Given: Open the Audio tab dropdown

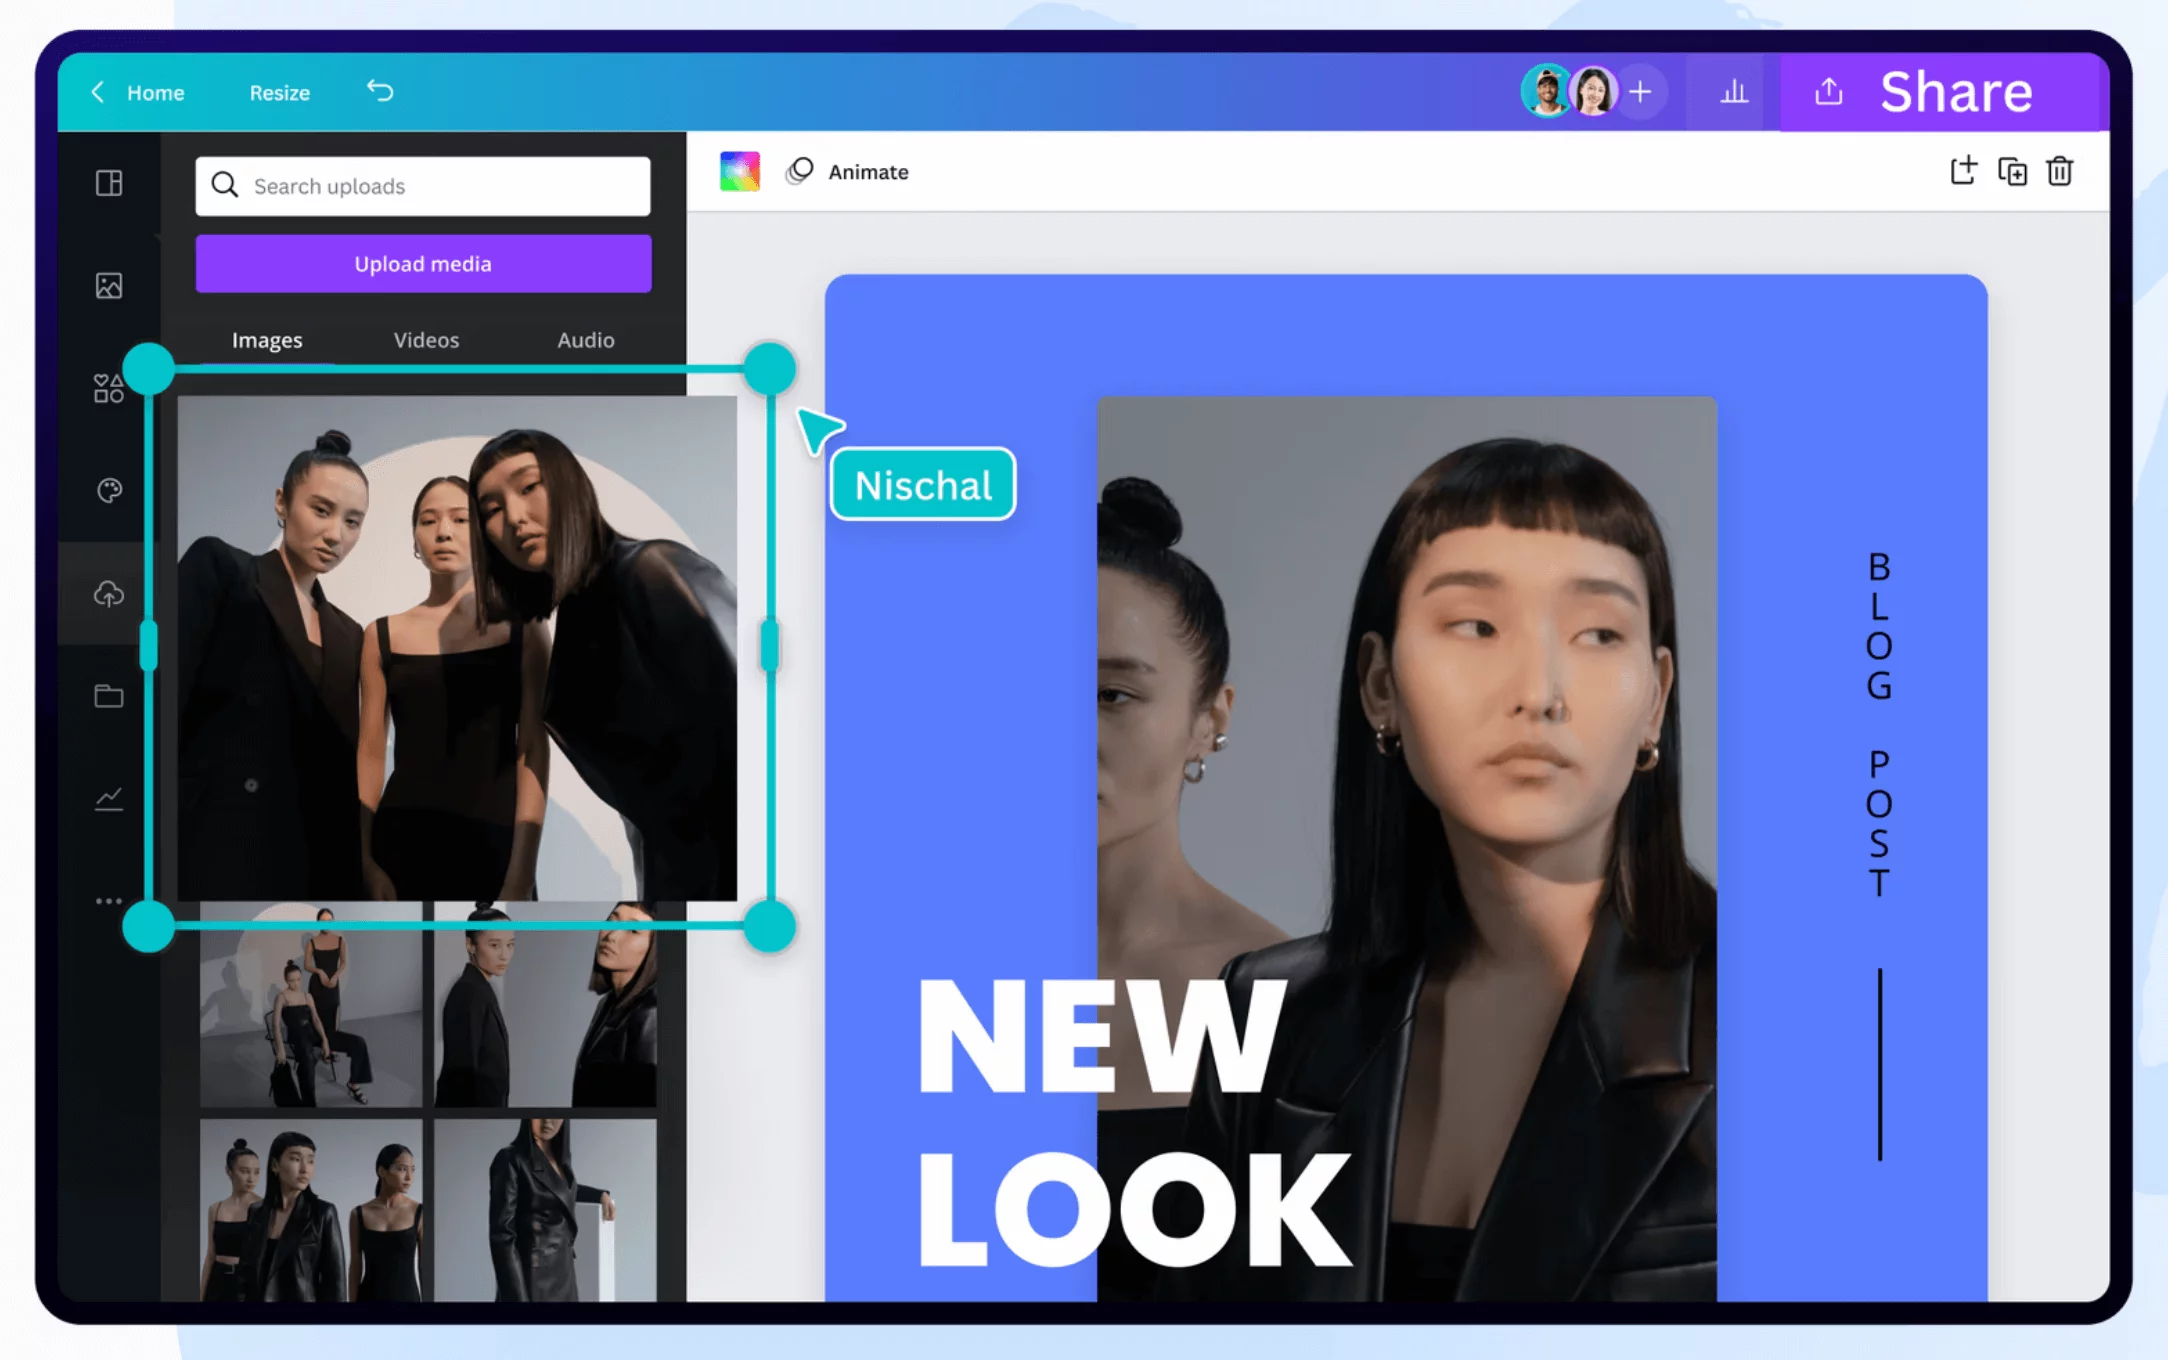Looking at the screenshot, I should [x=586, y=338].
